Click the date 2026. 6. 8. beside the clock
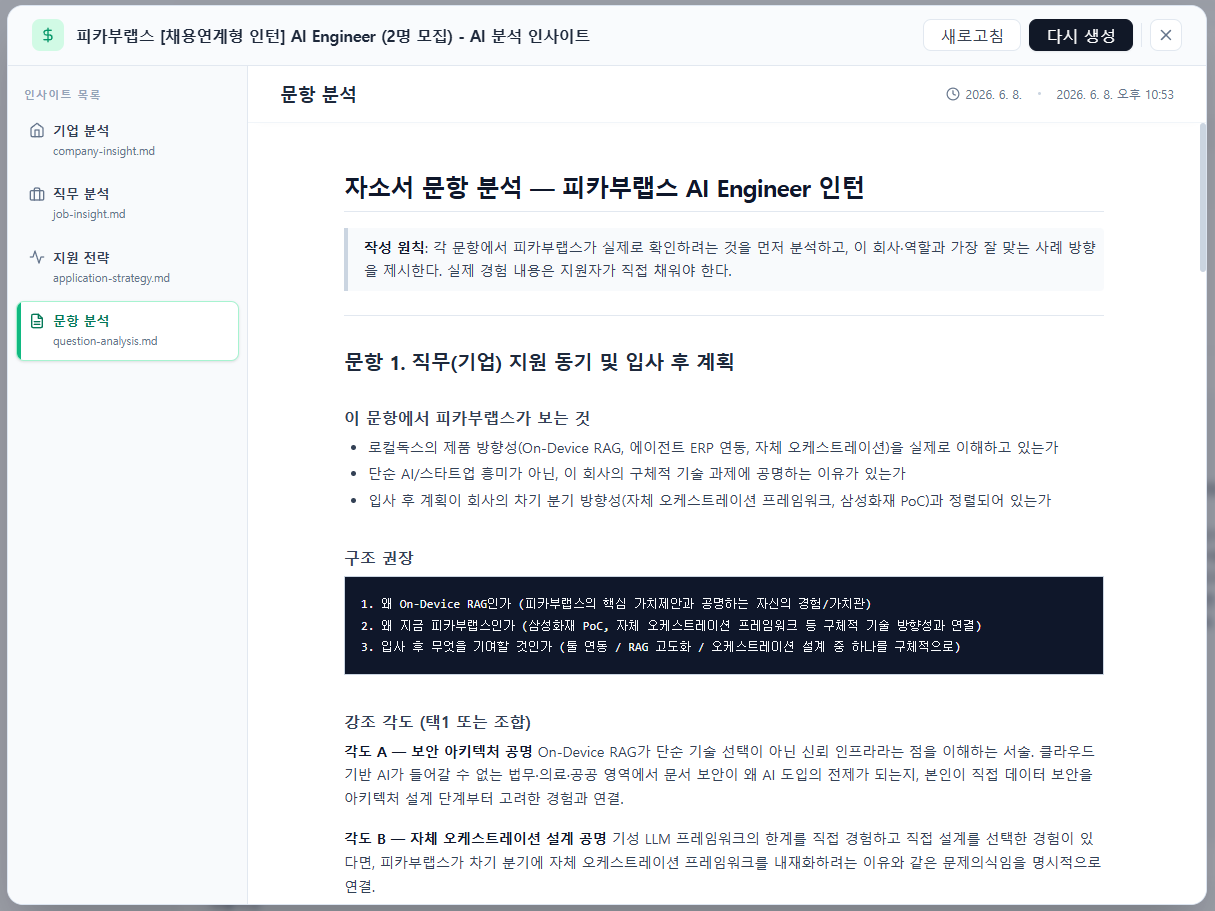This screenshot has width=1215, height=911. coord(993,95)
